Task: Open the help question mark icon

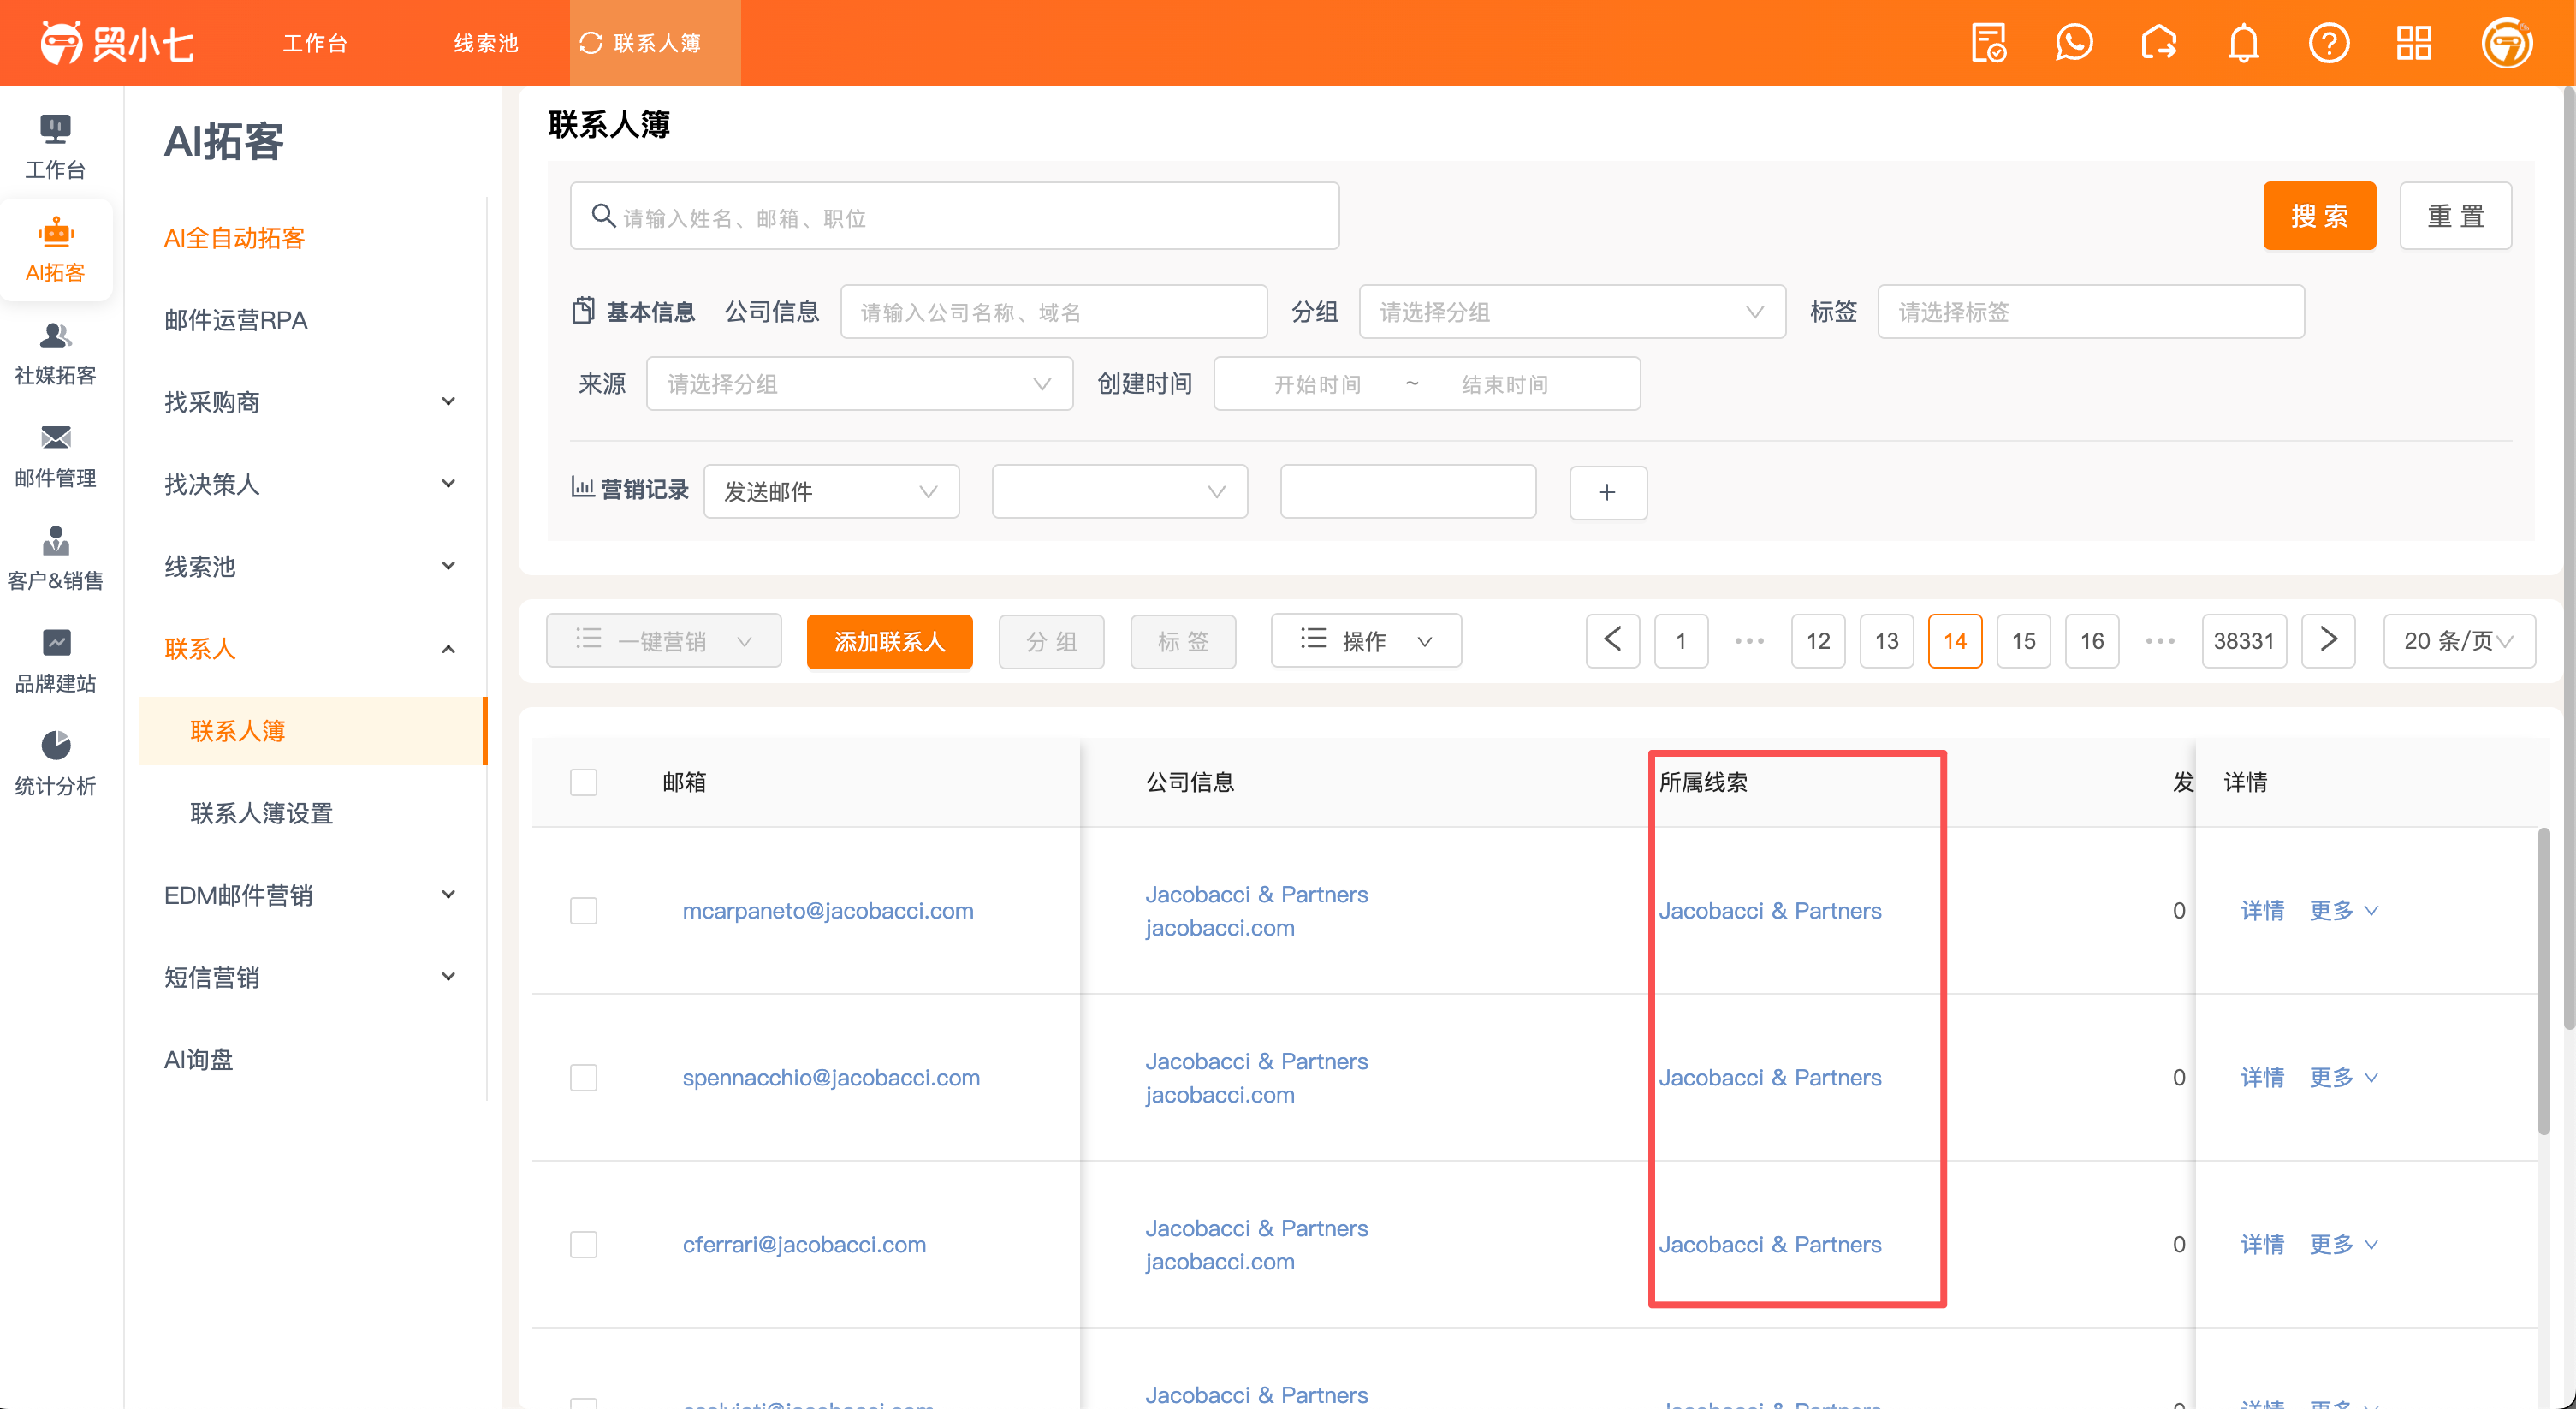Action: (2328, 43)
